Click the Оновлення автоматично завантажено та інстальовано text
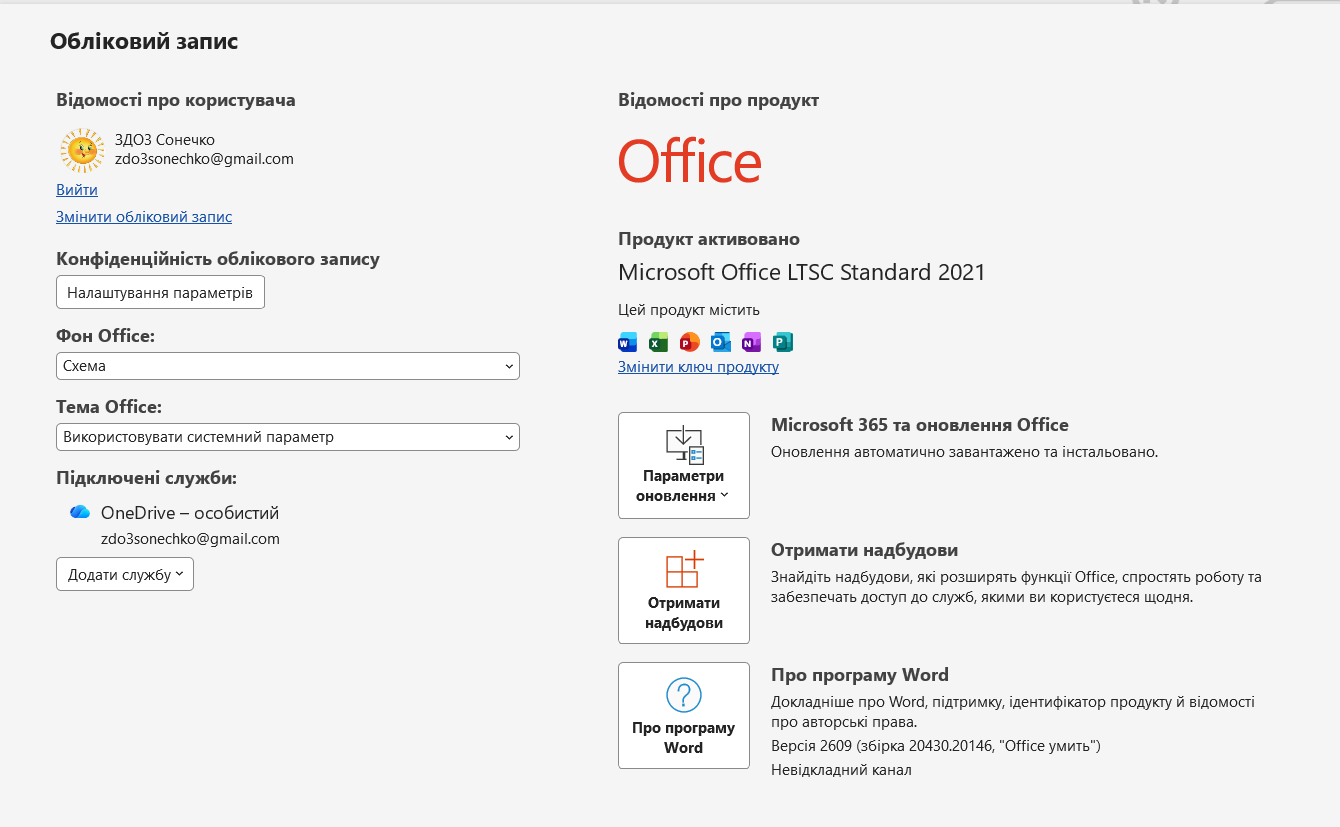This screenshot has height=827, width=1340. pyautogui.click(x=964, y=452)
